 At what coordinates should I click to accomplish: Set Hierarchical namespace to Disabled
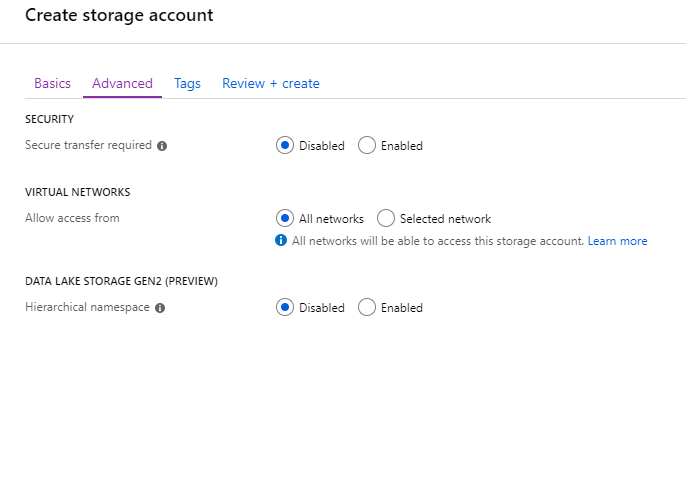click(285, 307)
